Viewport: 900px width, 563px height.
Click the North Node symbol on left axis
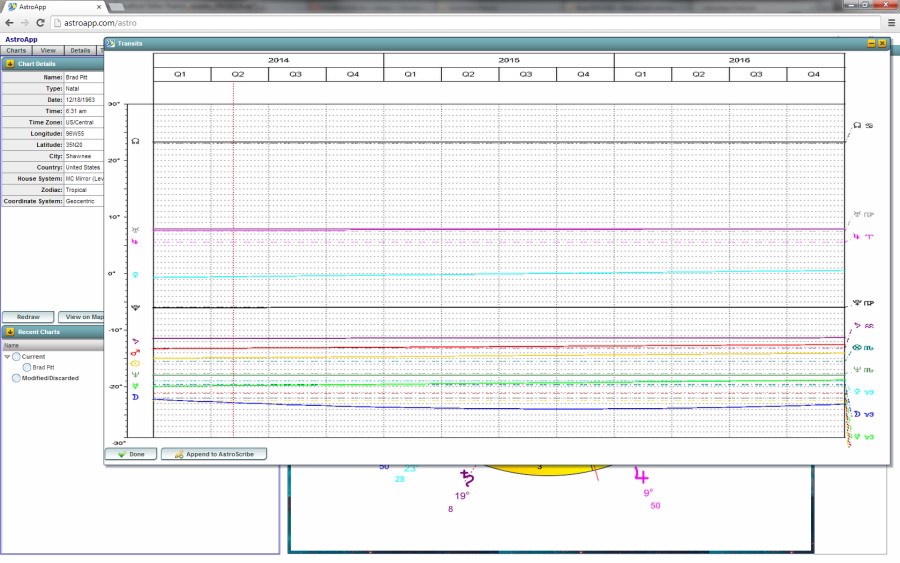click(x=135, y=142)
